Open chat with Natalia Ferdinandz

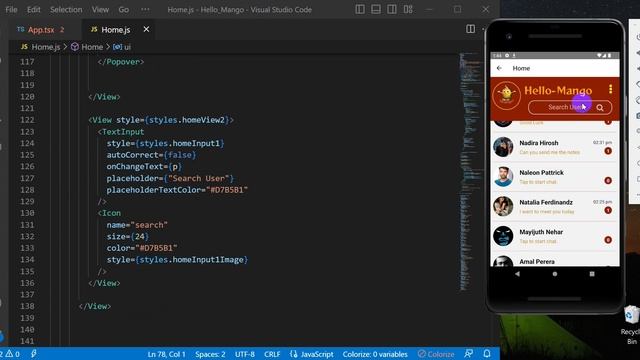point(555,207)
